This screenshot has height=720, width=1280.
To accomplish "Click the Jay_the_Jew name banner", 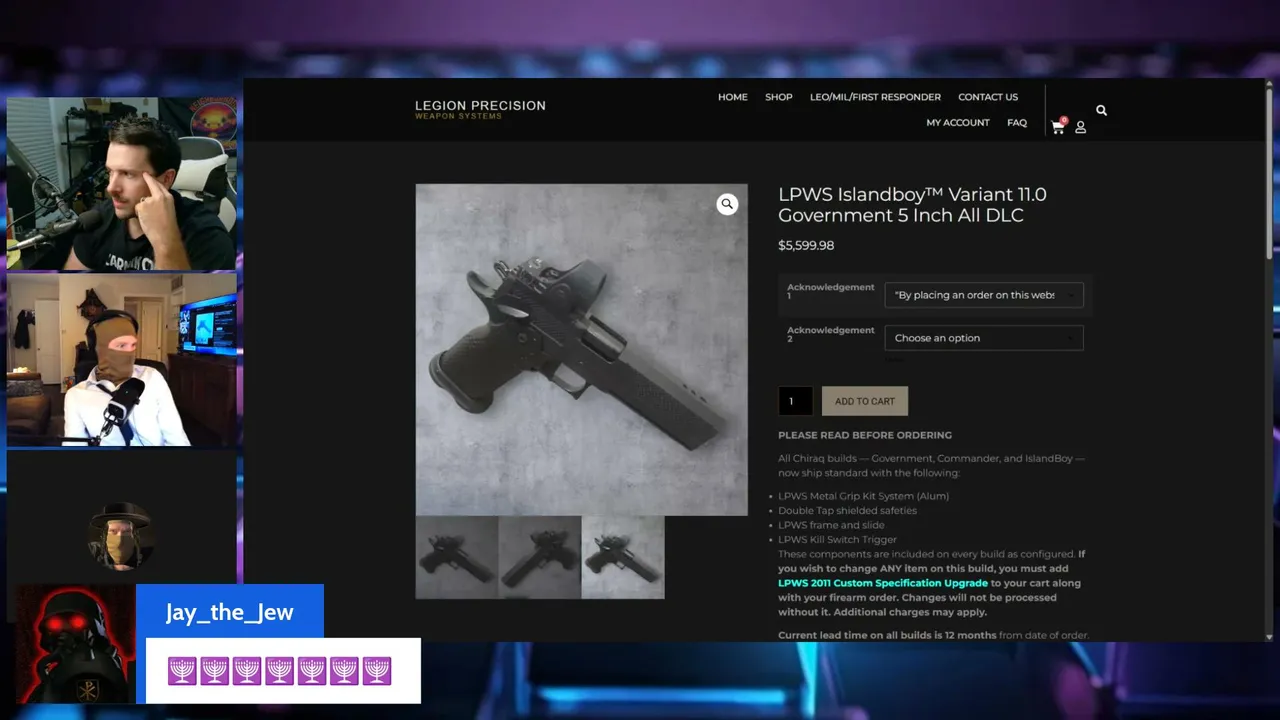I will tap(230, 612).
